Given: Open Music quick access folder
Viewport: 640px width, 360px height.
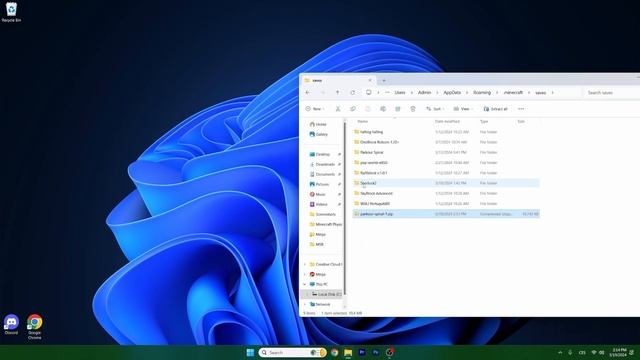Looking at the screenshot, I should coord(318,194).
